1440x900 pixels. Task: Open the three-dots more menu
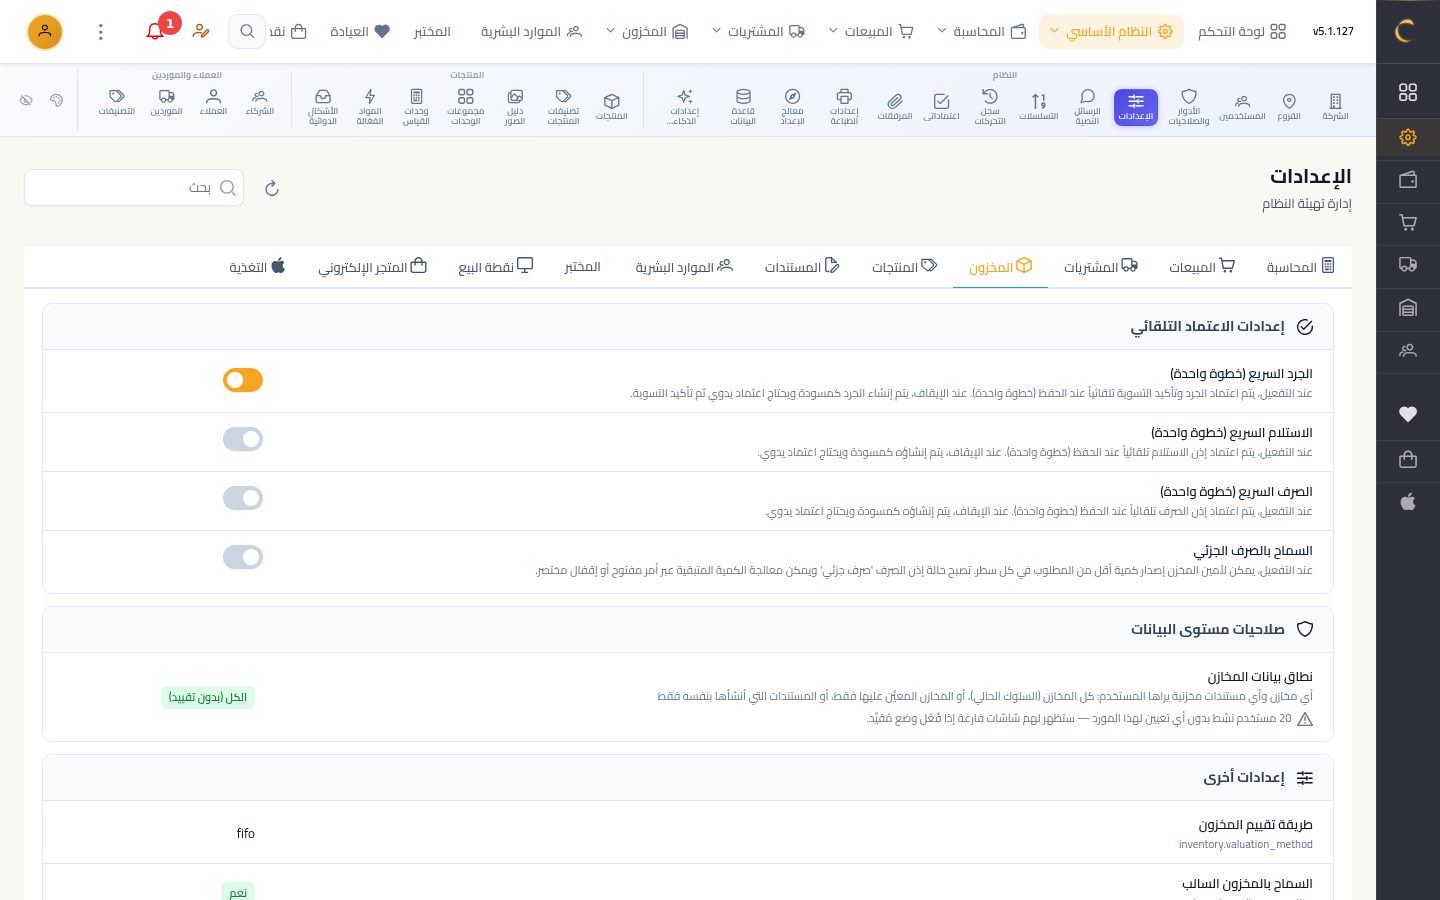[100, 32]
